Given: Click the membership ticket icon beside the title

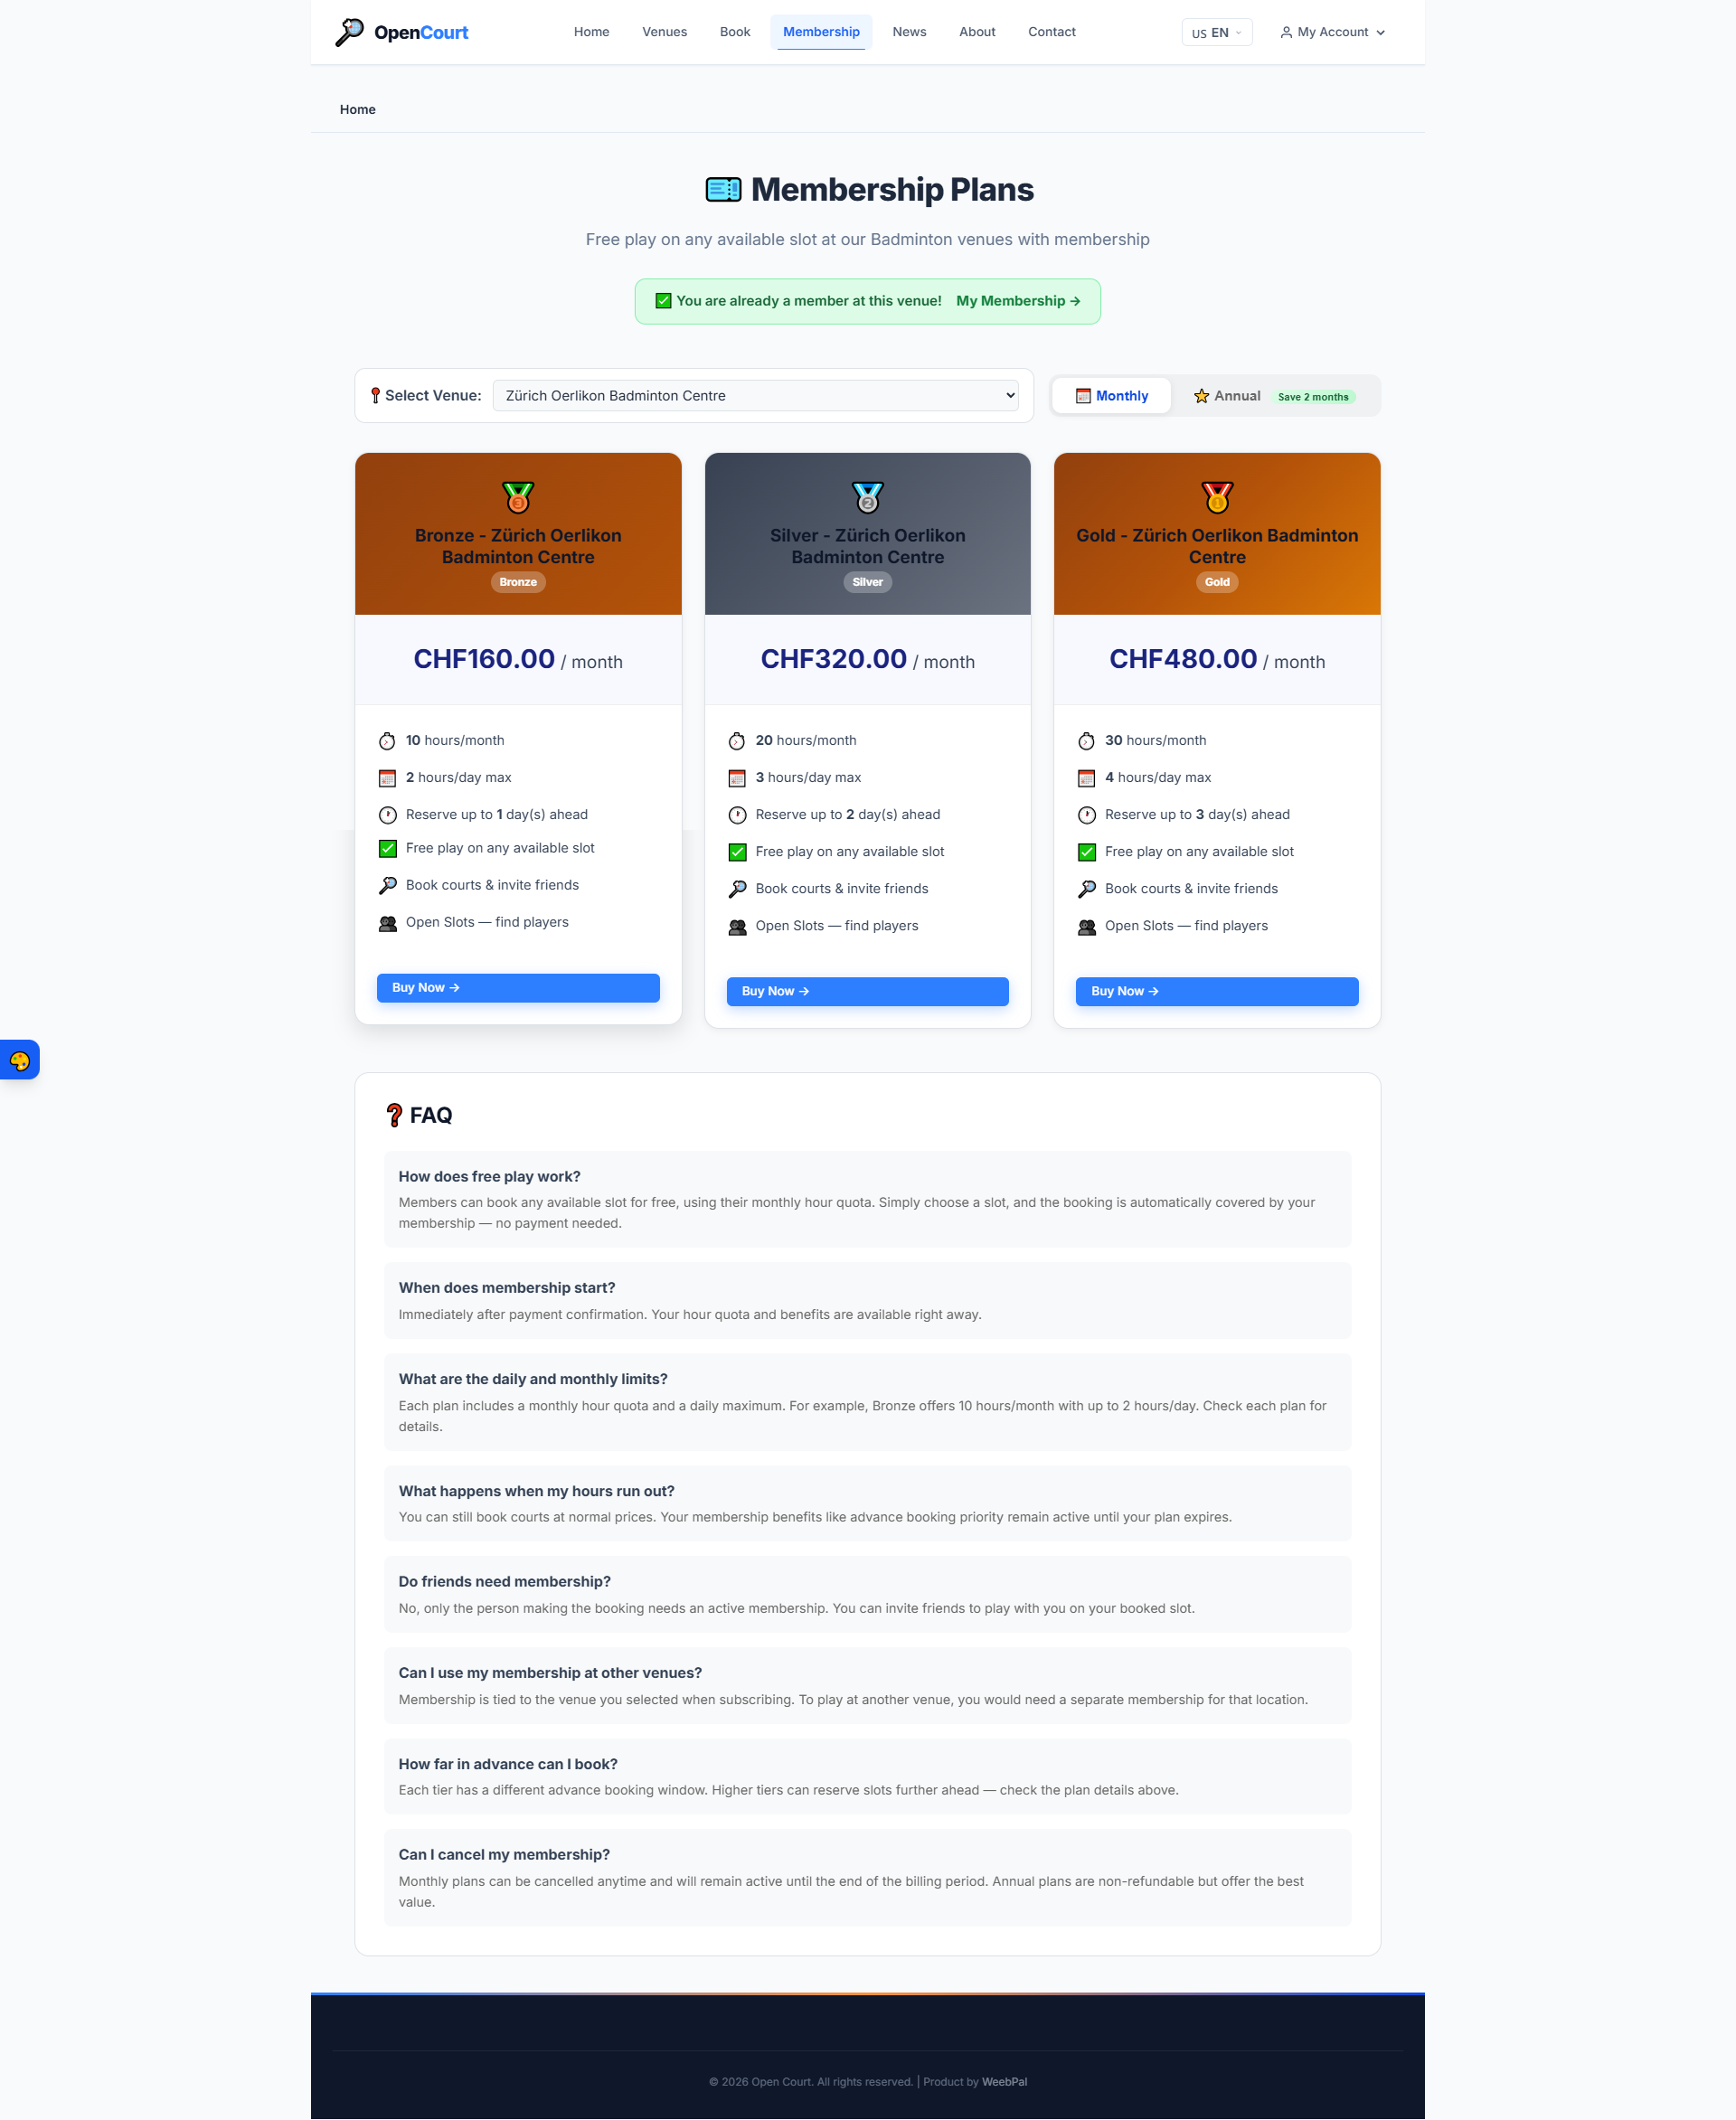Looking at the screenshot, I should [723, 189].
